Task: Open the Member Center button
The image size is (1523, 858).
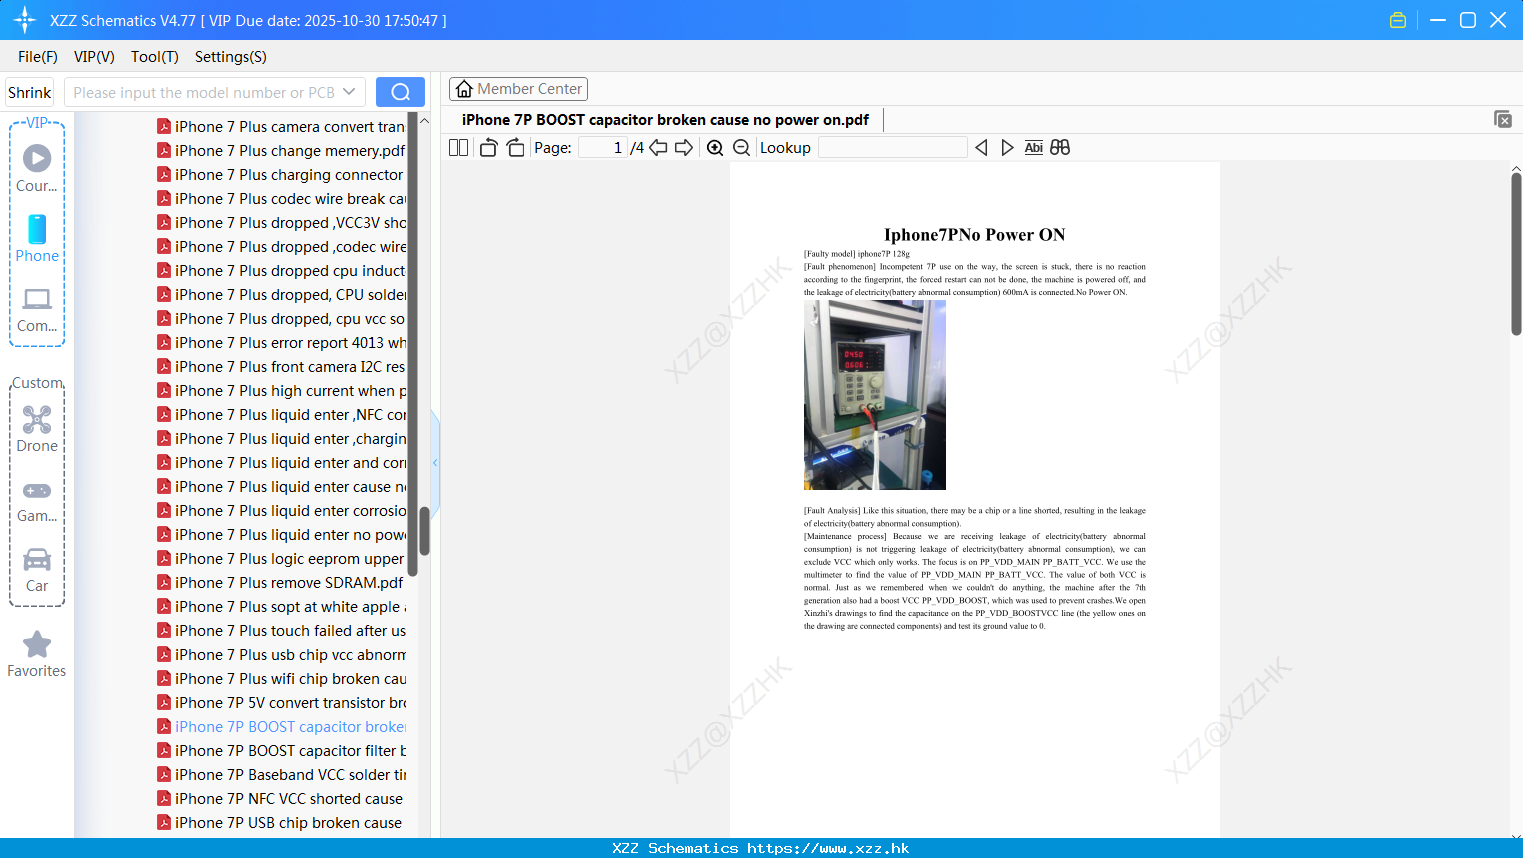Action: pyautogui.click(x=518, y=89)
